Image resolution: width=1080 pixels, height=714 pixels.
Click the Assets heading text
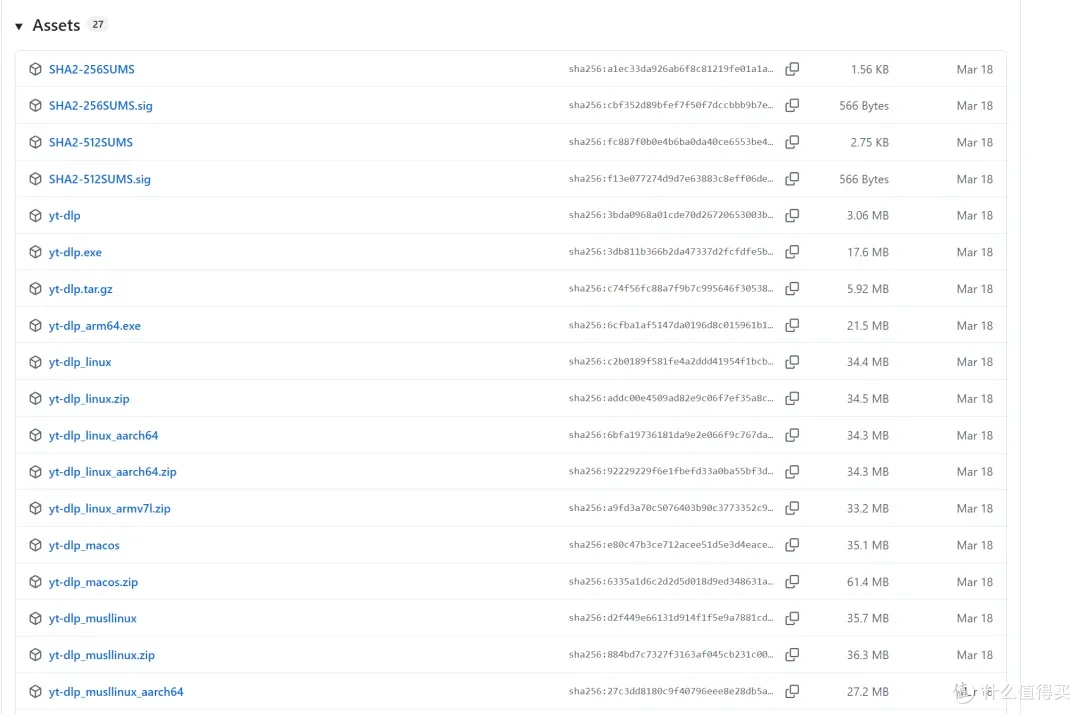tap(56, 25)
